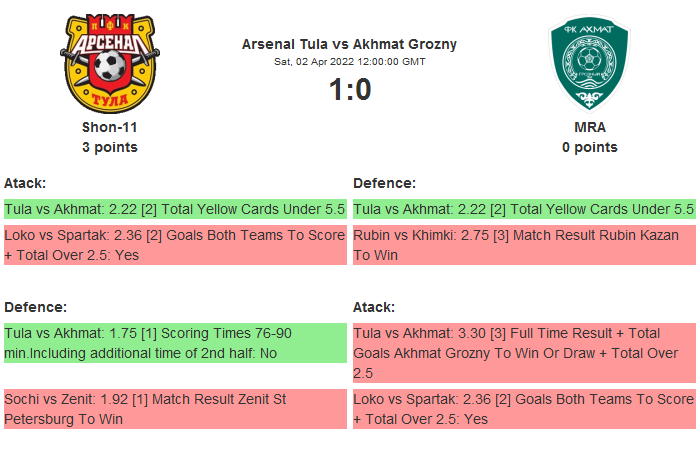Select the green Scoring Times 76-90 min bet

click(x=175, y=343)
